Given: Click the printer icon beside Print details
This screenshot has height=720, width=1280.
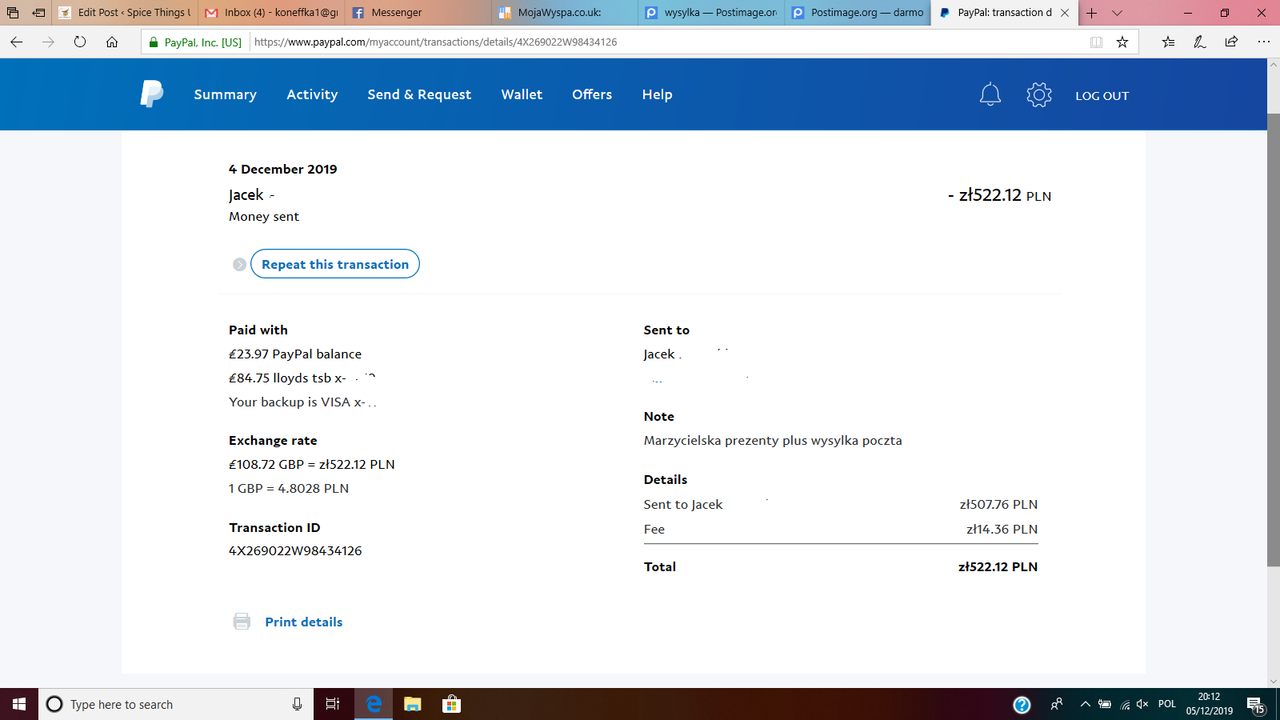Looking at the screenshot, I should tap(242, 622).
